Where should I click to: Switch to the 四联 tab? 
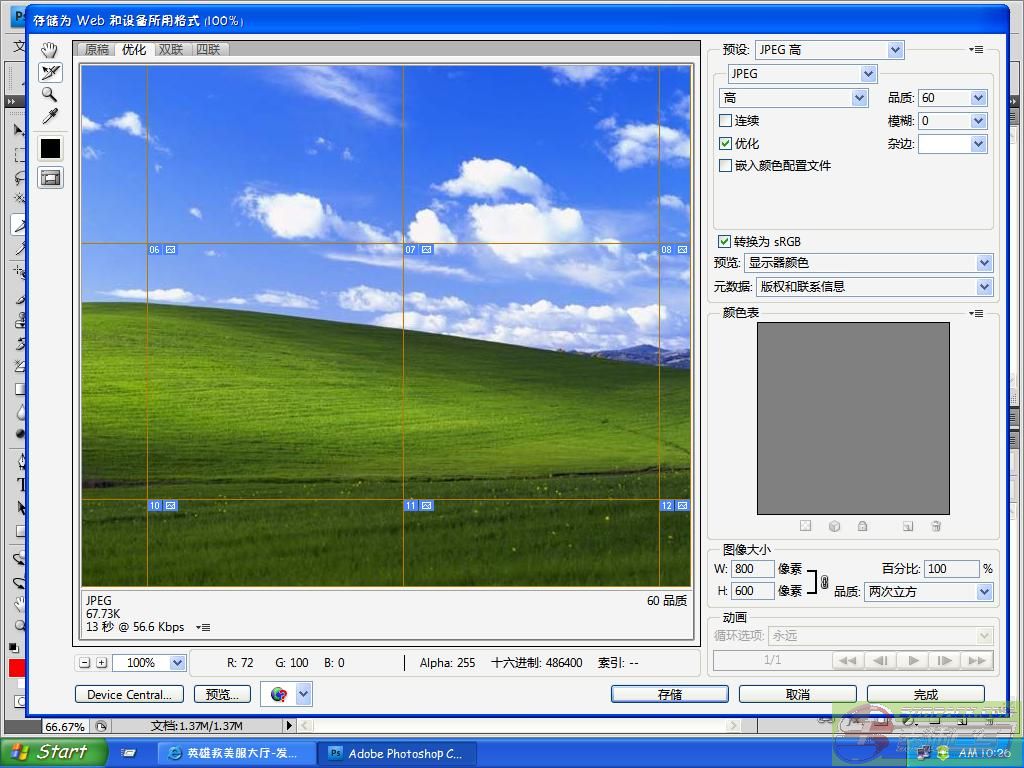point(208,50)
